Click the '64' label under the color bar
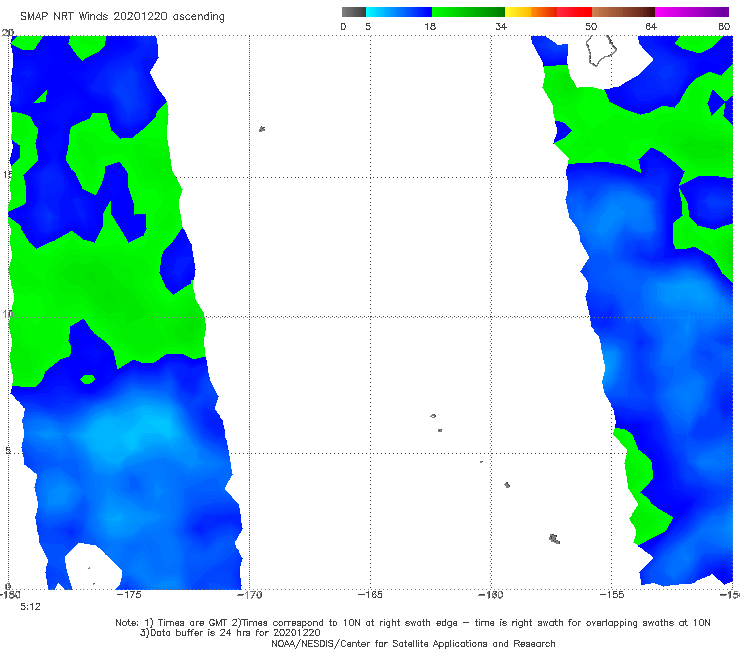Screen dimensions: 740x650 coord(651,27)
